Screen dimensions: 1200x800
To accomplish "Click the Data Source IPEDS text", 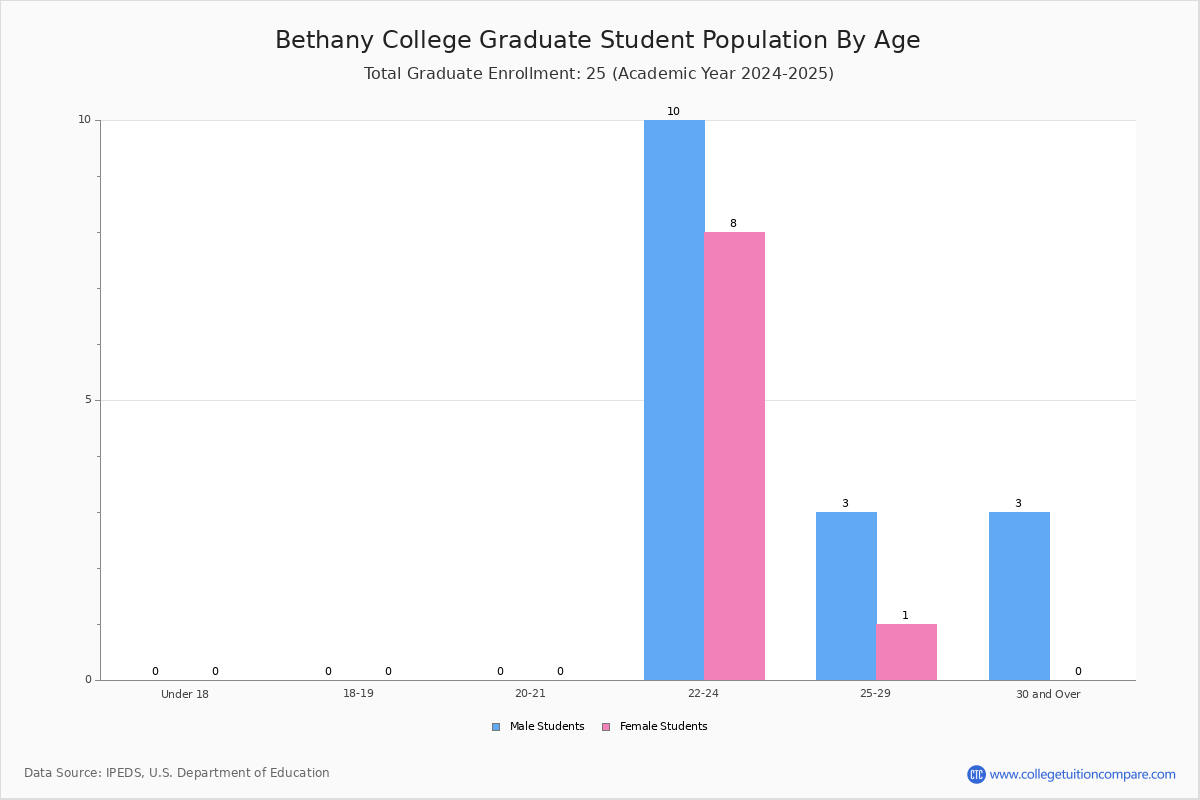I will click(x=177, y=773).
